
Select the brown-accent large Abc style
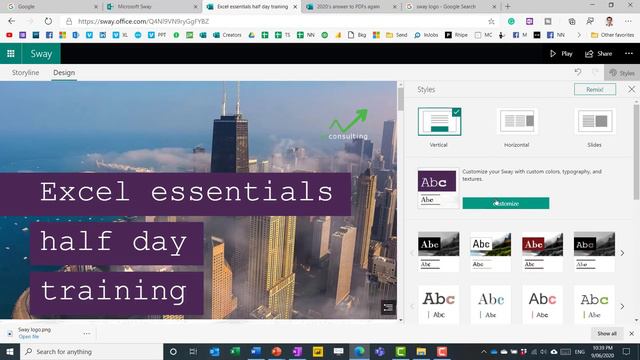coord(439,305)
